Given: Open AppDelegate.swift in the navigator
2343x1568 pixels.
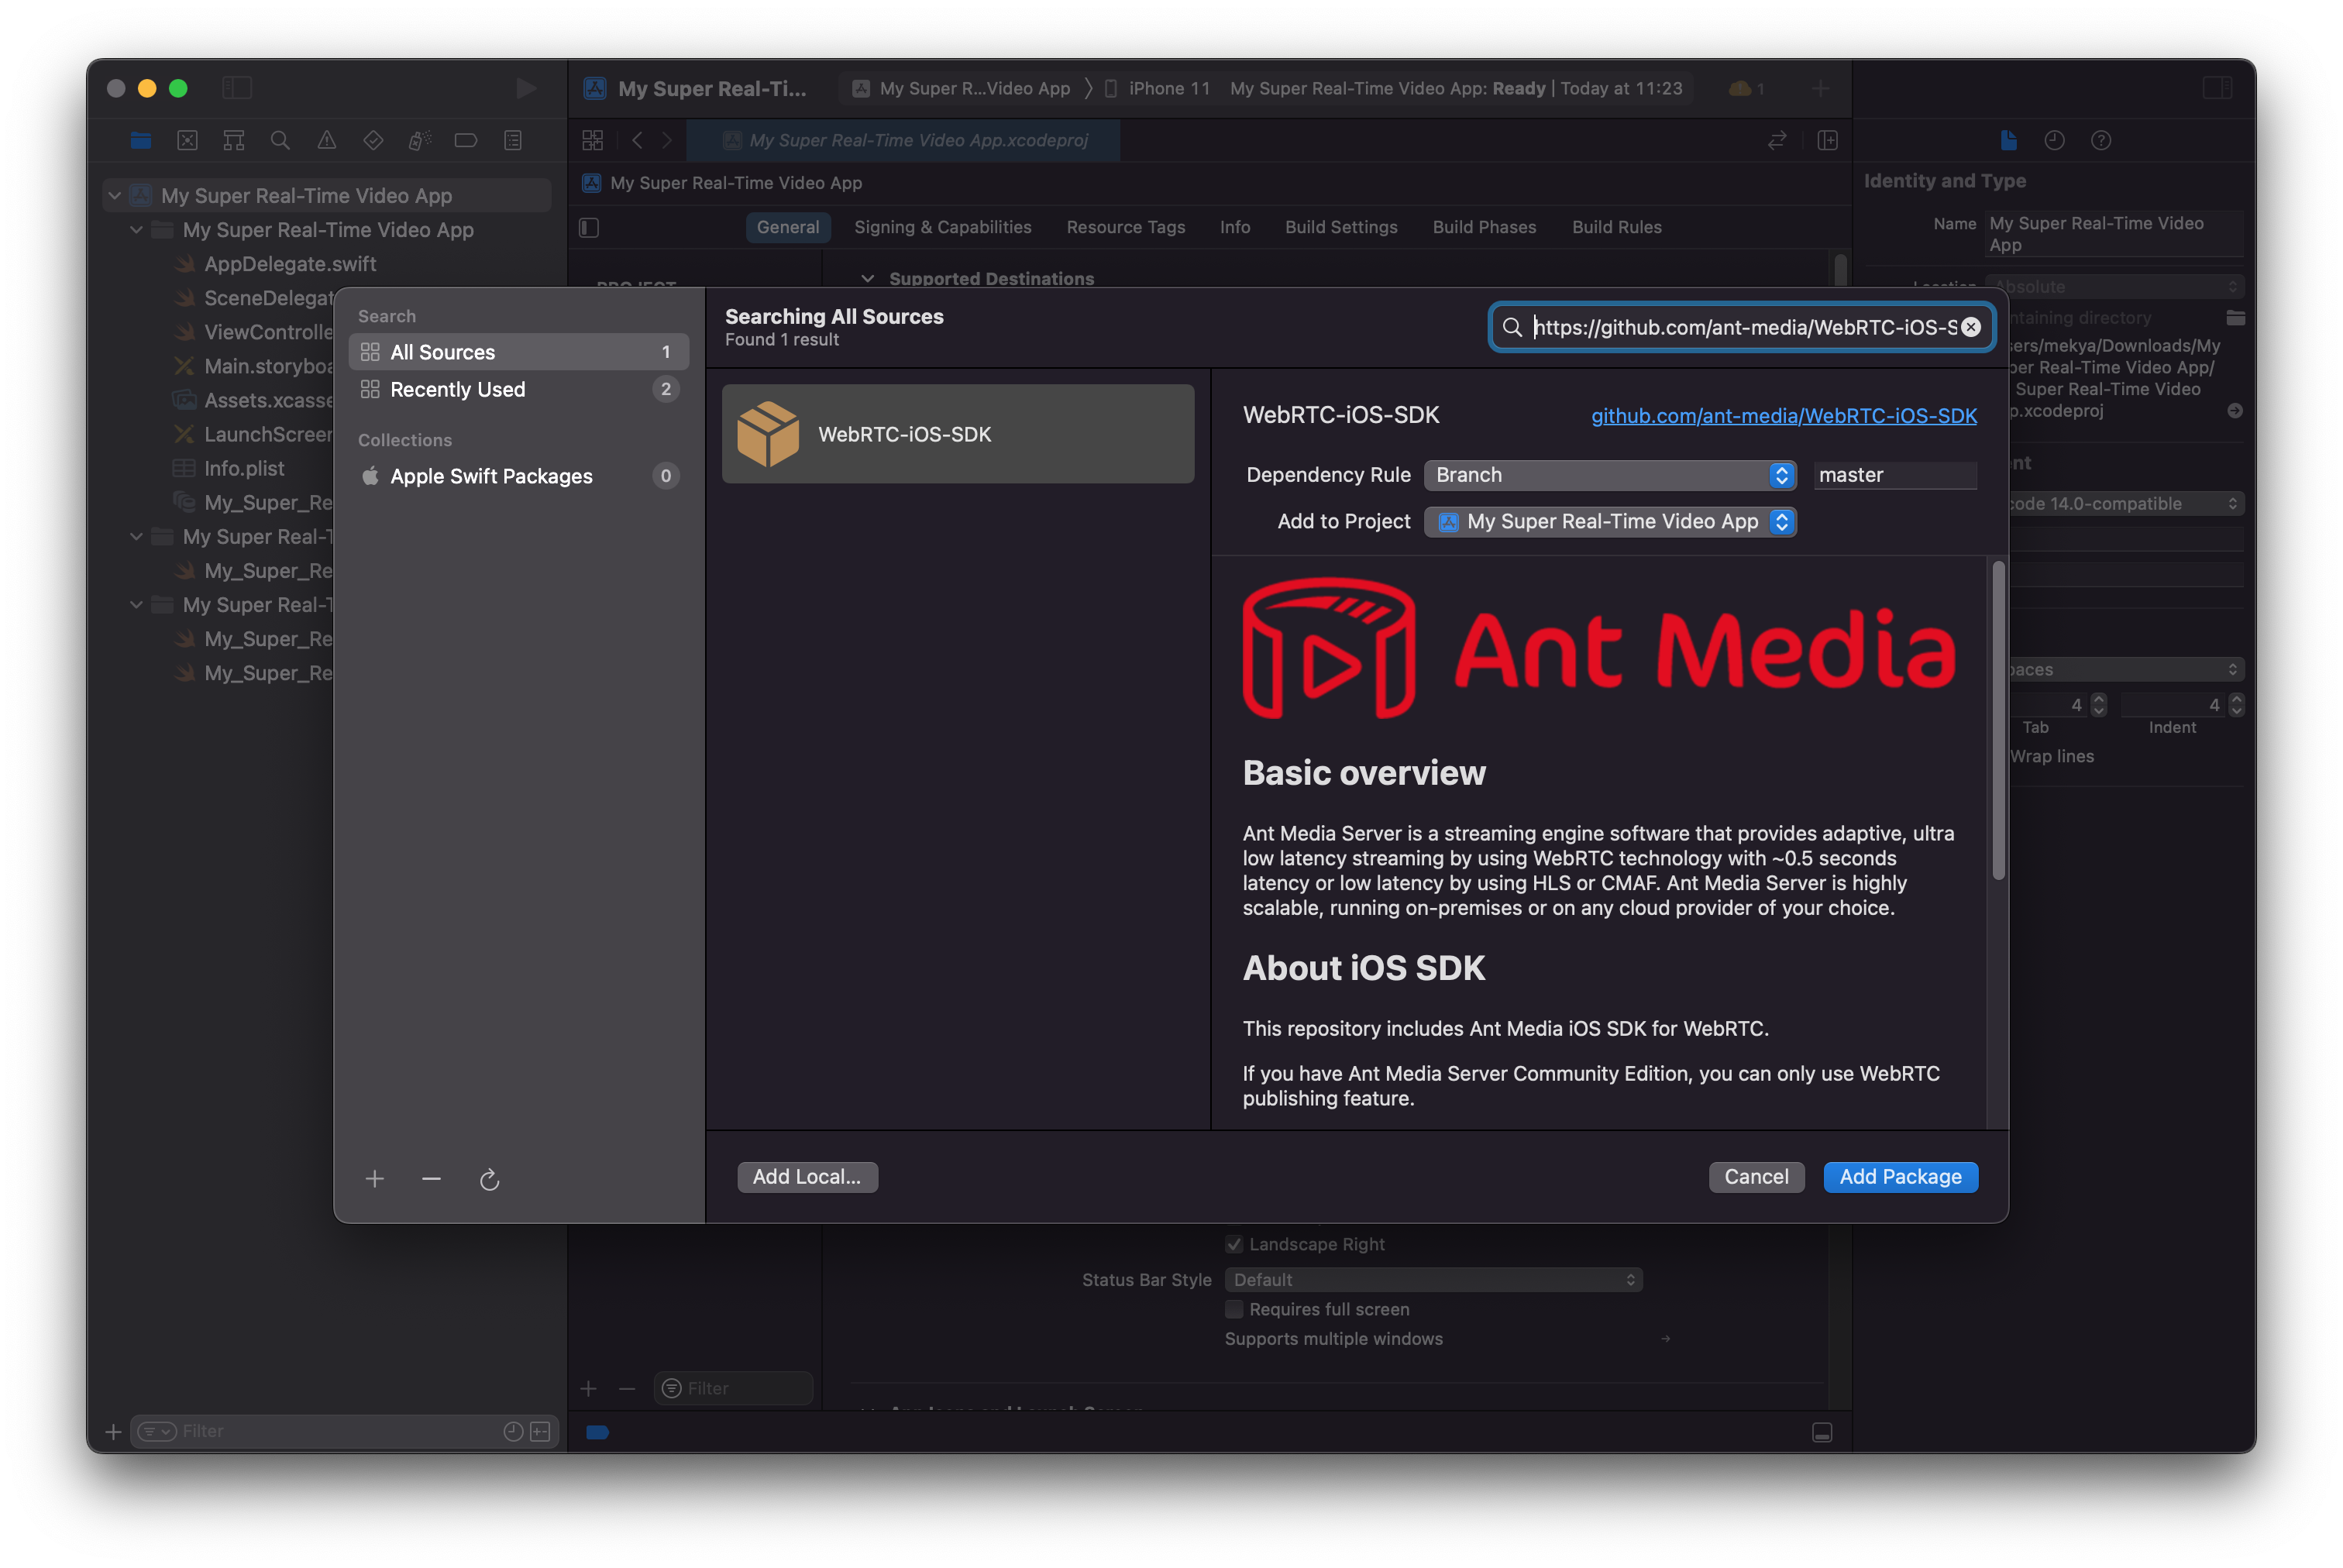Looking at the screenshot, I should point(290,264).
